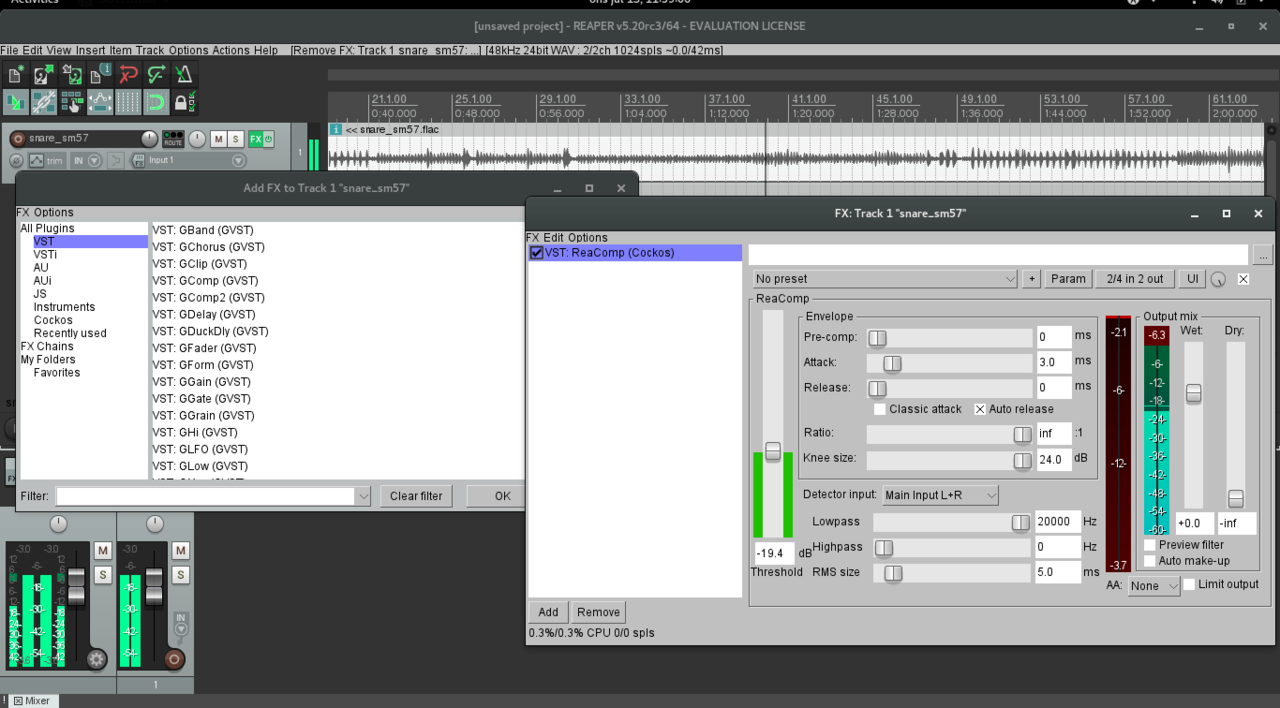Open the No preset dropdown
This screenshot has height=708, width=1280.
885,279
